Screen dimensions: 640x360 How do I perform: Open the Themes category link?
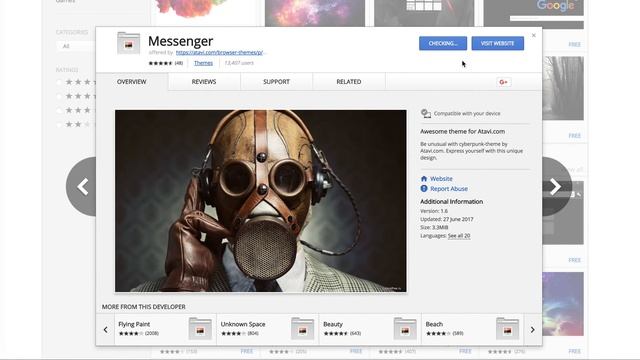pyautogui.click(x=203, y=63)
